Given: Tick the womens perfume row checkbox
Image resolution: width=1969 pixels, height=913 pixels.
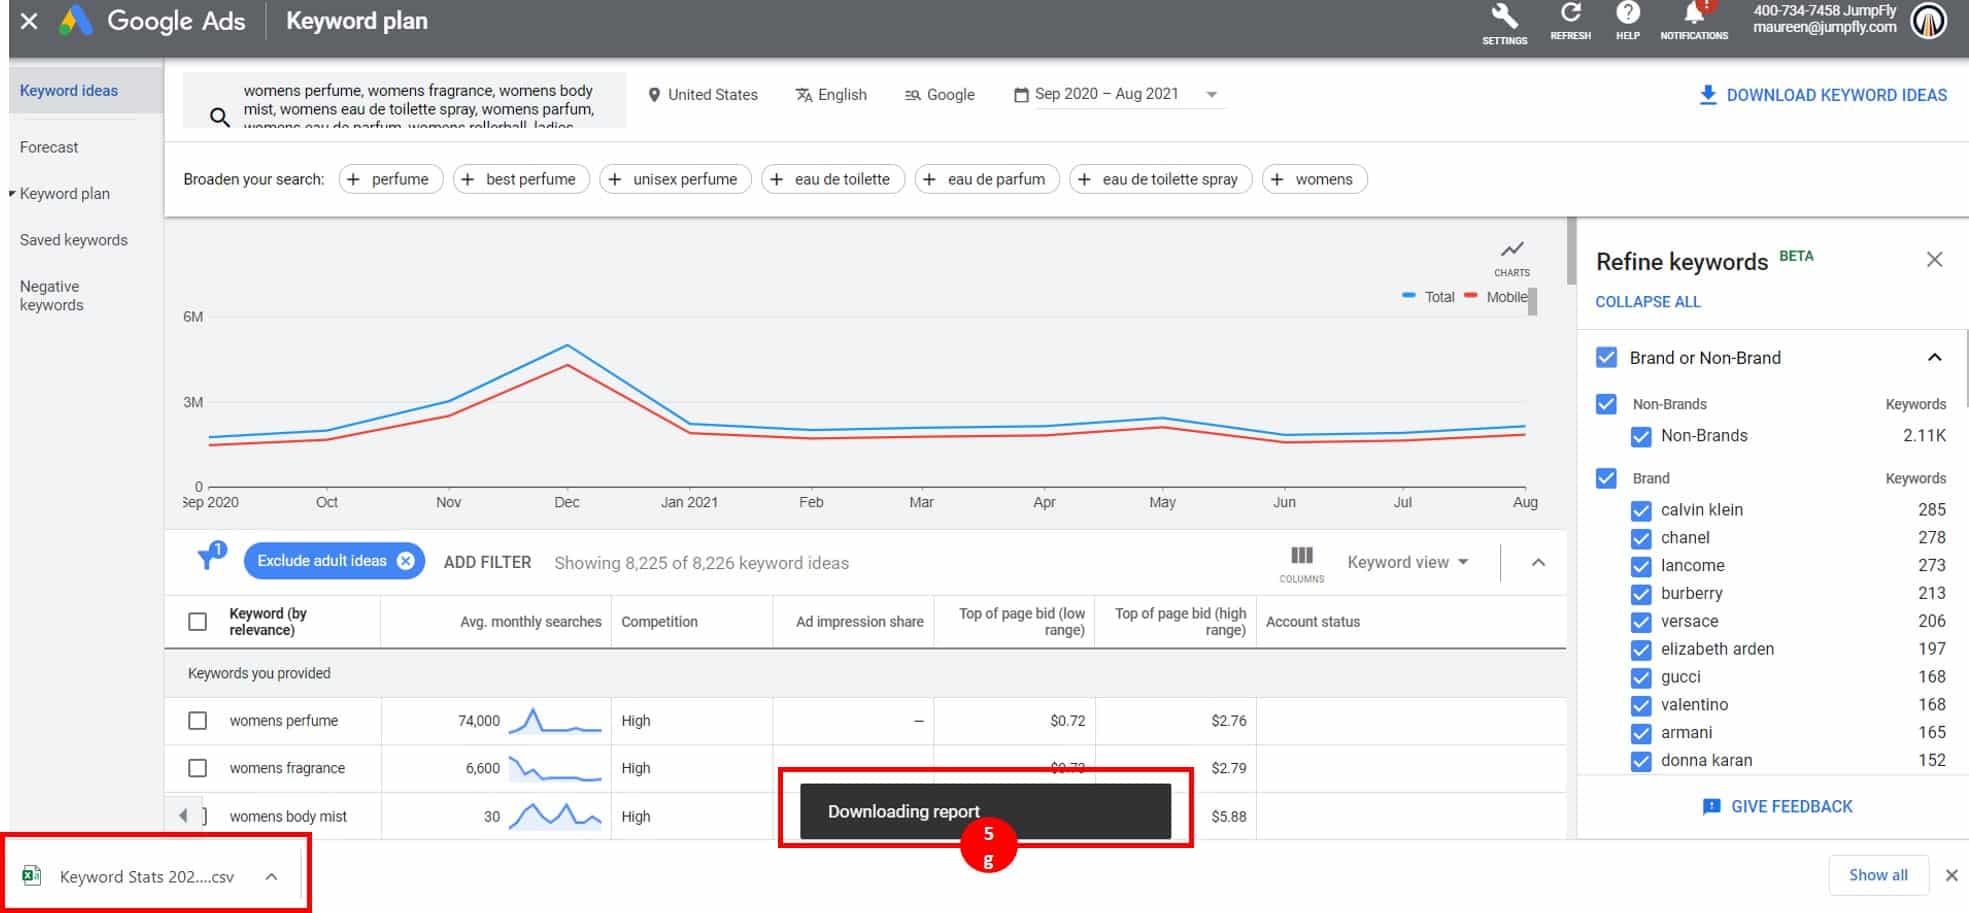Looking at the screenshot, I should 198,721.
